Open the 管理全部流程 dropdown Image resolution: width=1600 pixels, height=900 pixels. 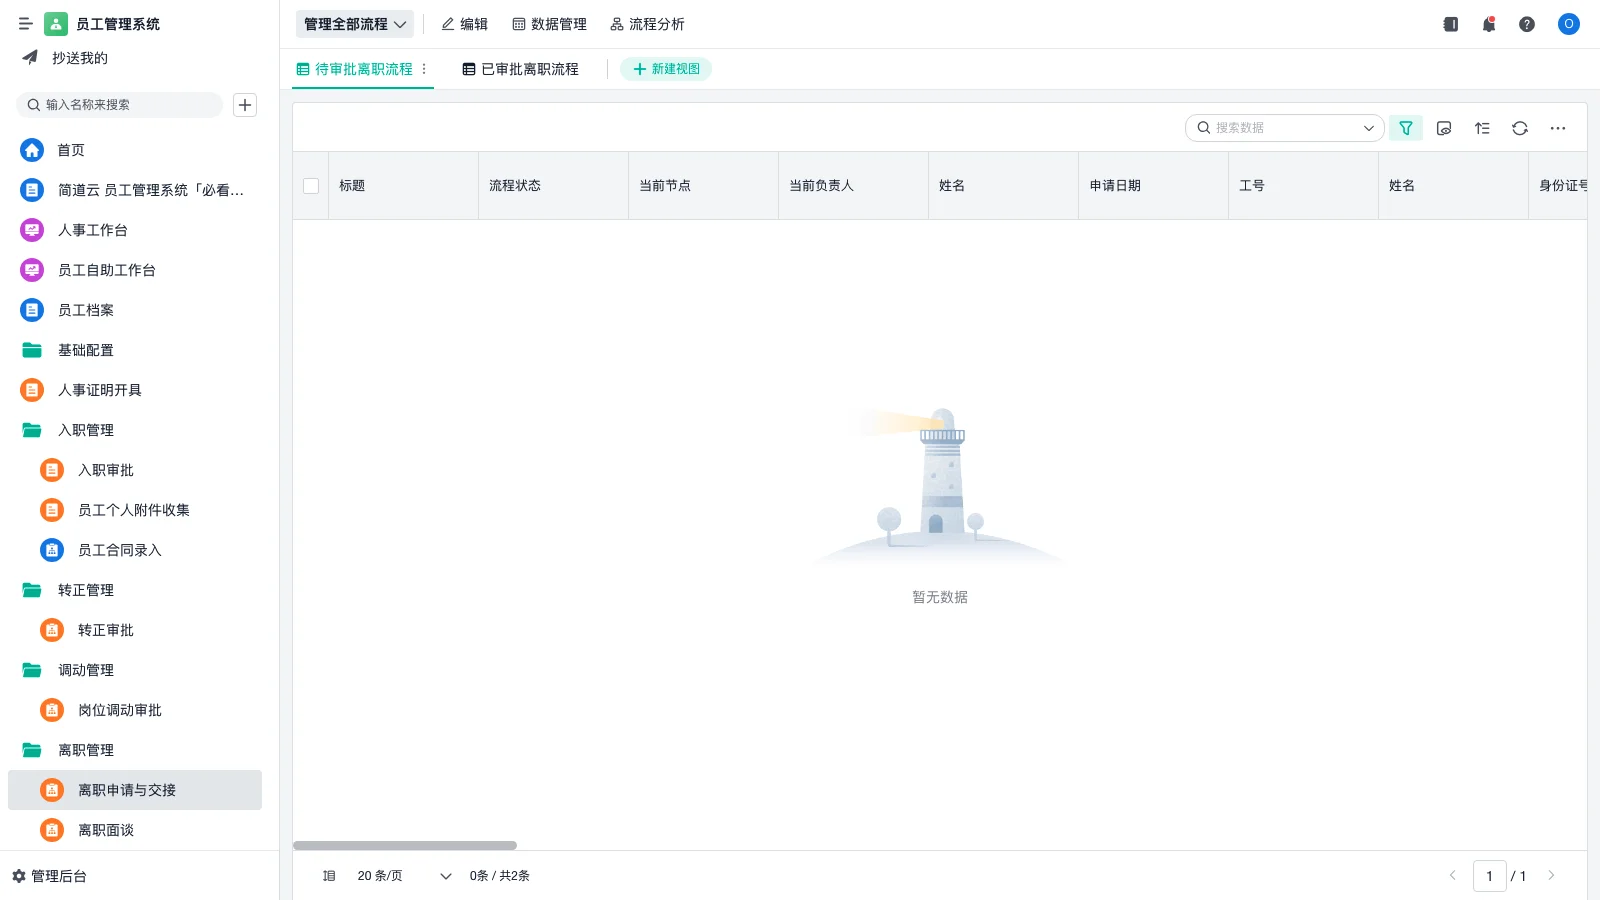pyautogui.click(x=355, y=24)
